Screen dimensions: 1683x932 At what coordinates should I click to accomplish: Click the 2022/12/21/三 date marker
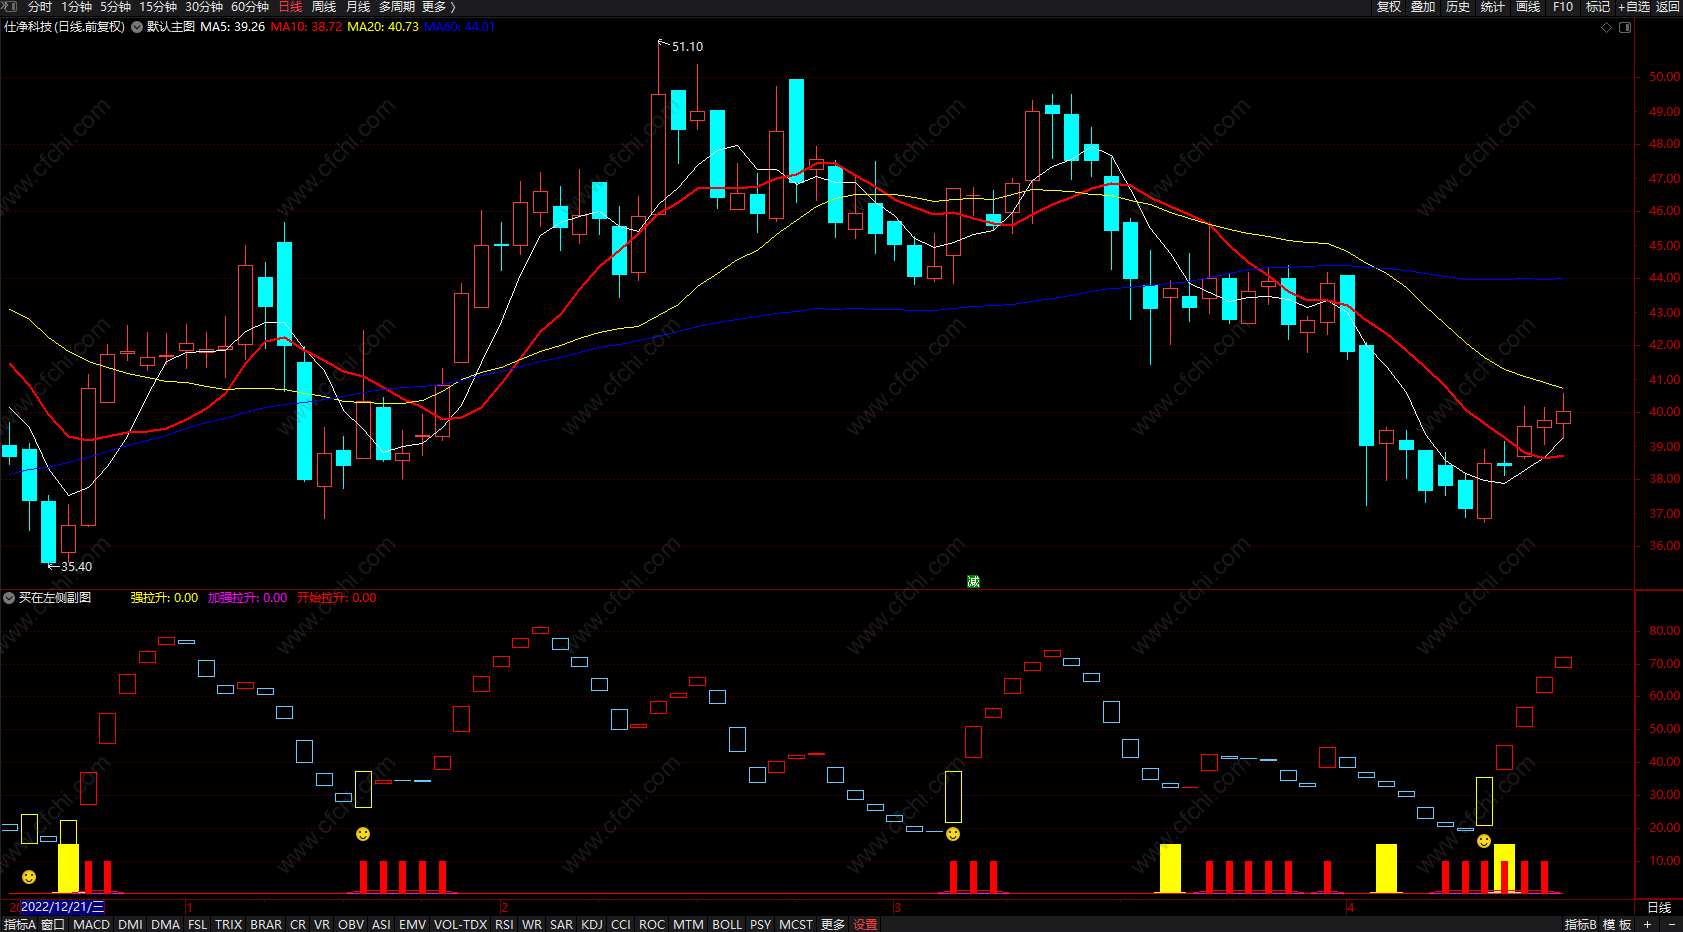(x=62, y=907)
